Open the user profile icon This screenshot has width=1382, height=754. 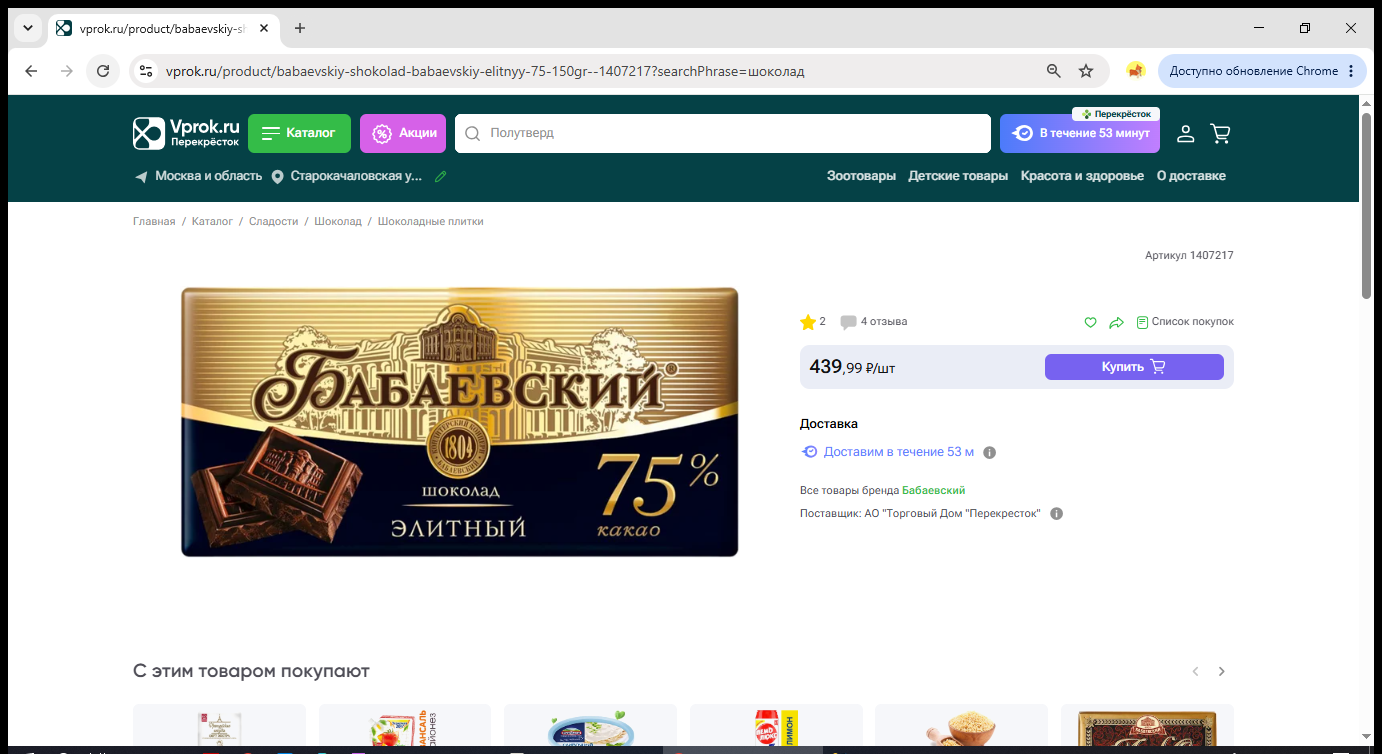coord(1185,133)
